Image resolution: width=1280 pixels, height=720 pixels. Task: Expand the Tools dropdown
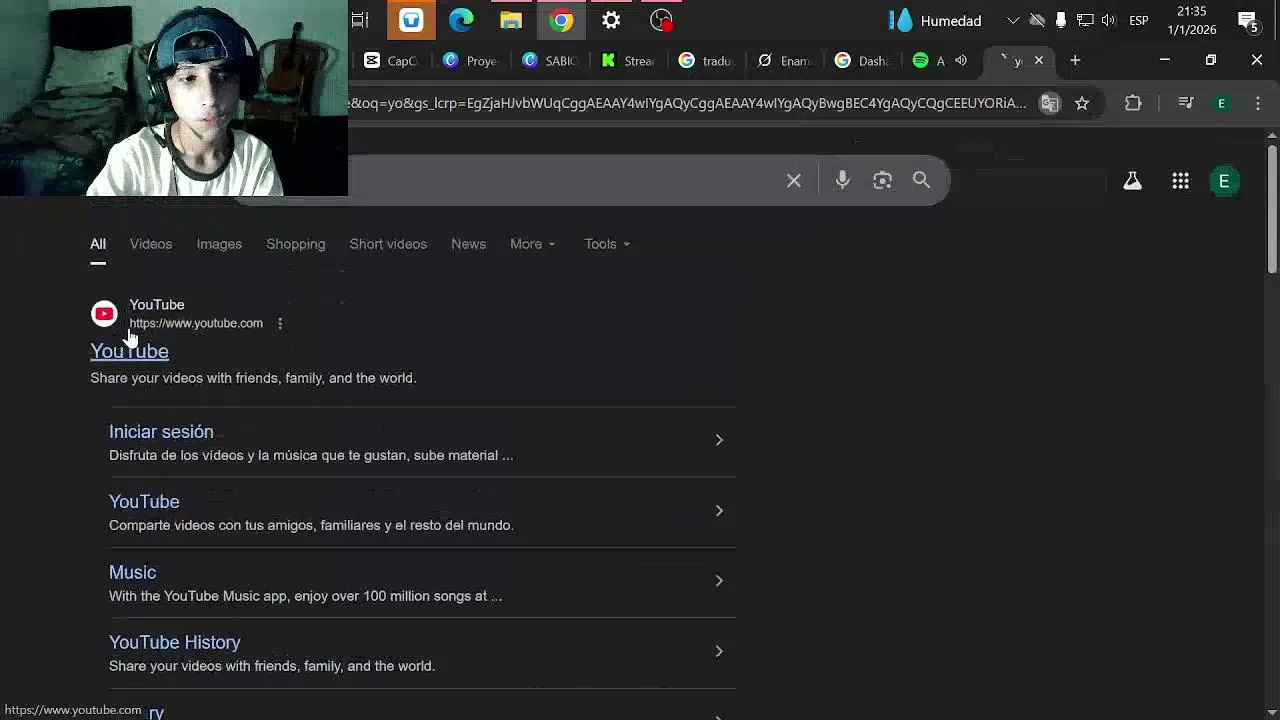tap(607, 244)
